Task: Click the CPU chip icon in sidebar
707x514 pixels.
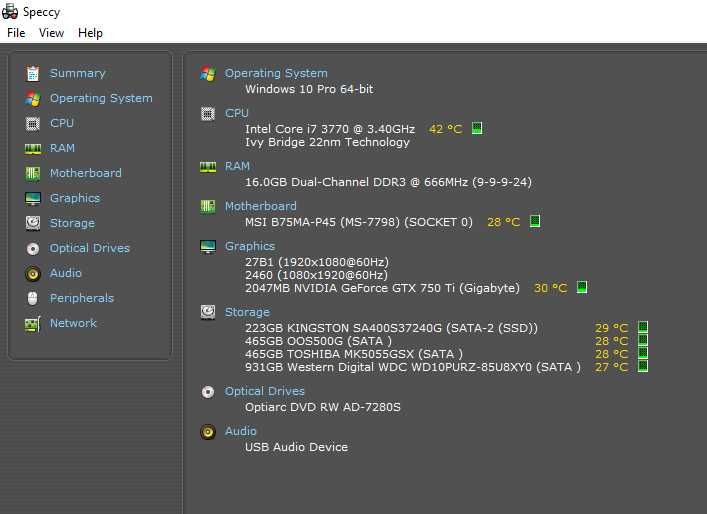Action: (33, 124)
